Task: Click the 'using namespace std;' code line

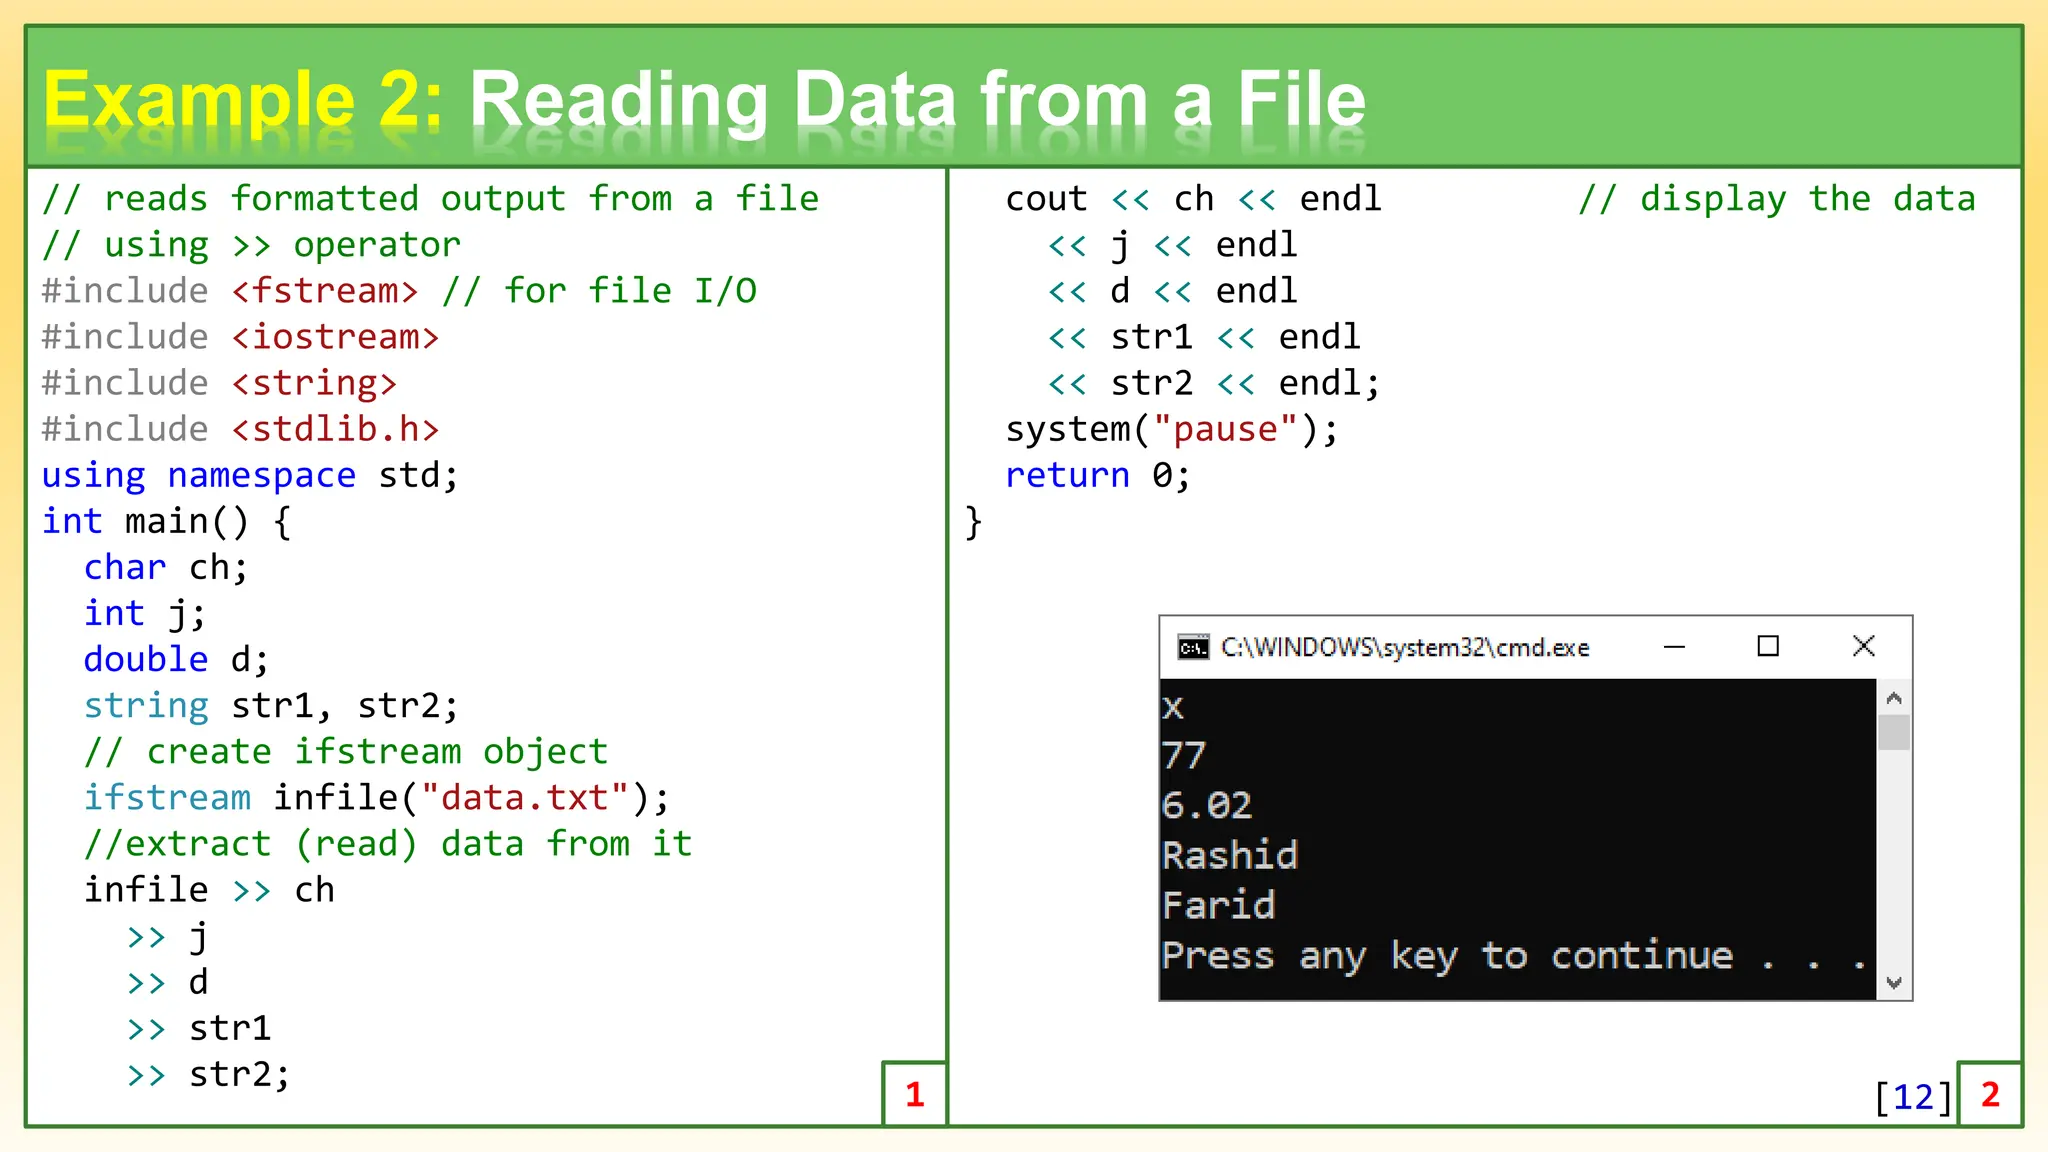Action: coord(250,476)
